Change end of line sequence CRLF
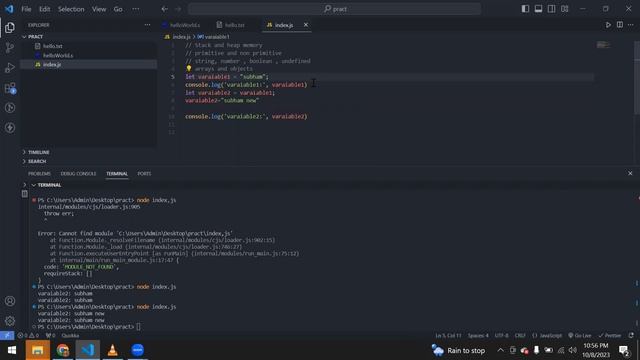Image resolution: width=640 pixels, height=360 pixels. pos(520,336)
